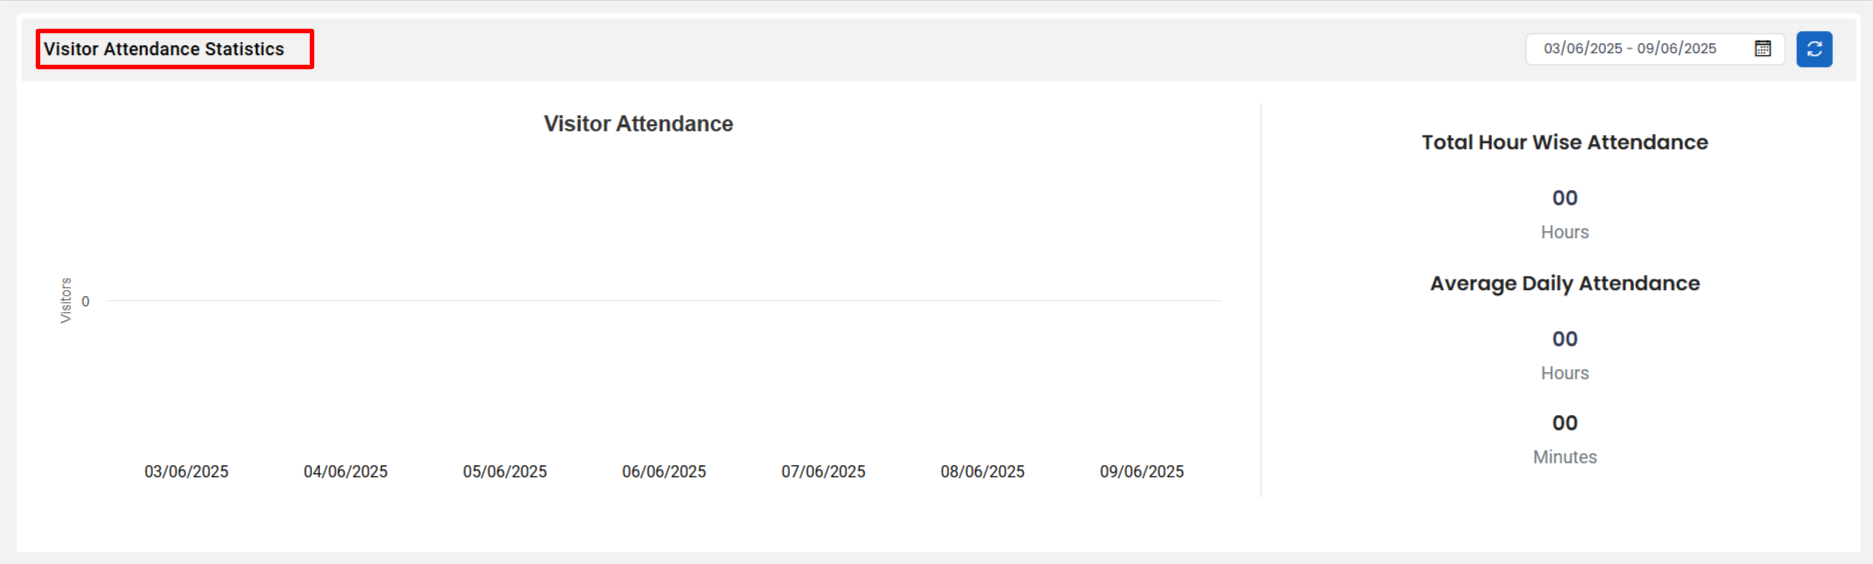Click the Visitor Attendance chart title
The image size is (1873, 564).
click(x=638, y=124)
